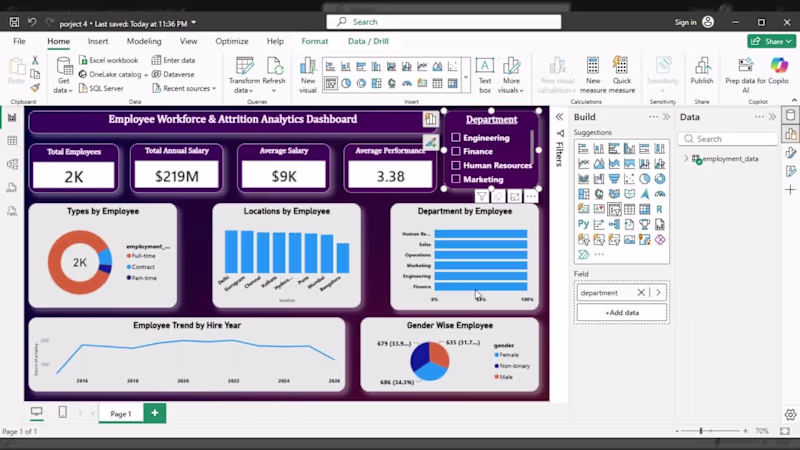Click the Share button
The image size is (800, 450).
click(771, 41)
